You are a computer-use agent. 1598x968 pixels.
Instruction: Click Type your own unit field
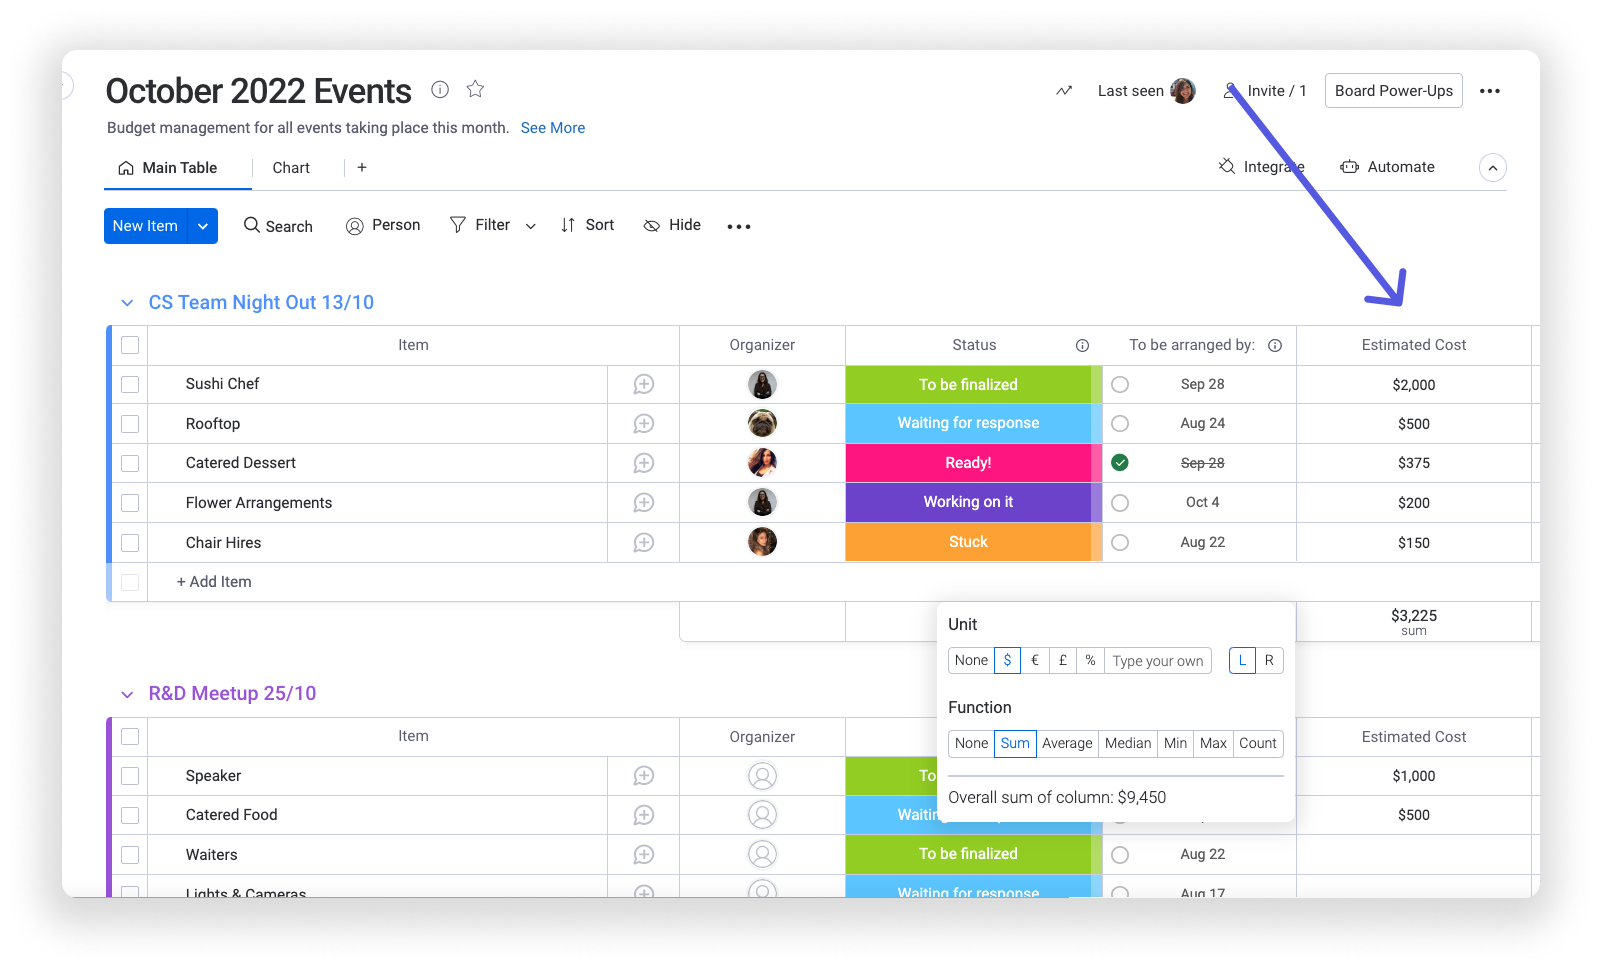point(1158,660)
